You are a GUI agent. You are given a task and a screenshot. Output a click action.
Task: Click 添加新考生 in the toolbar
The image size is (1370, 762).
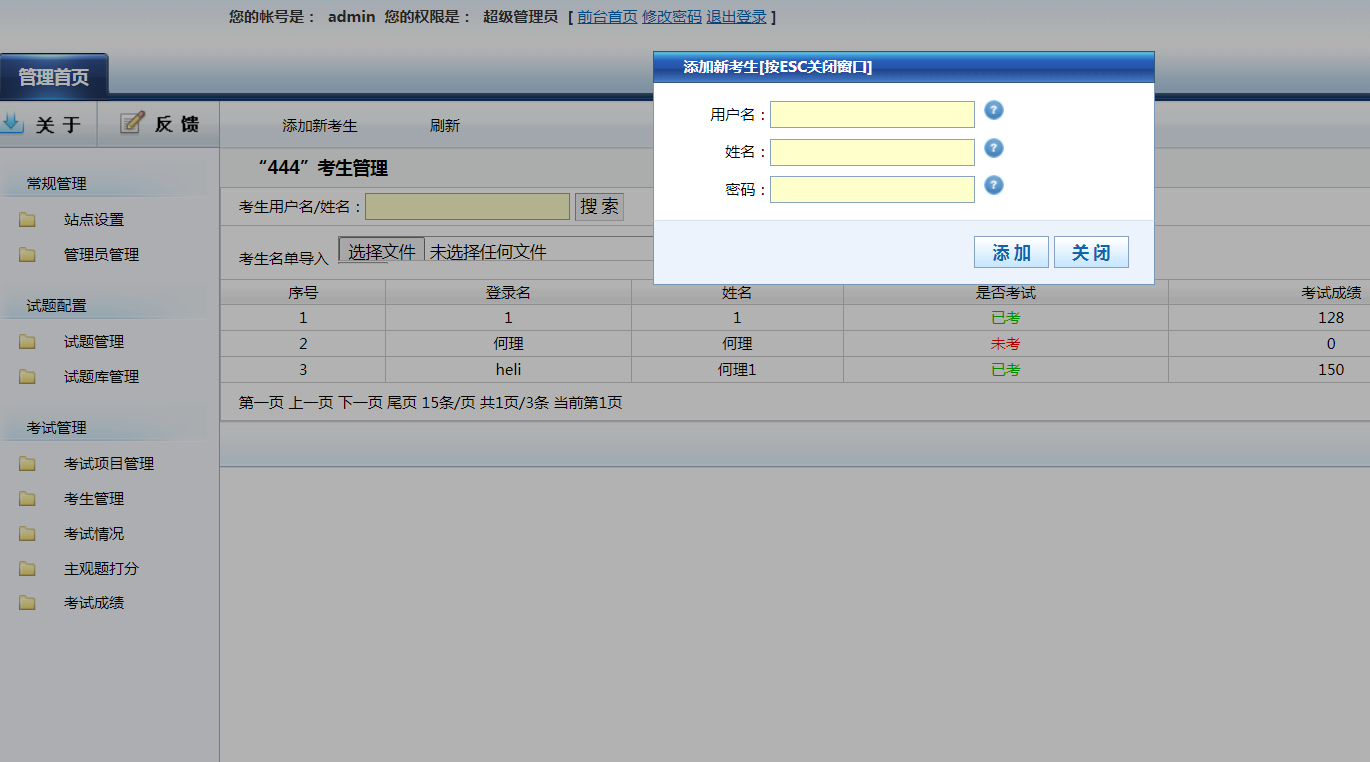point(320,126)
